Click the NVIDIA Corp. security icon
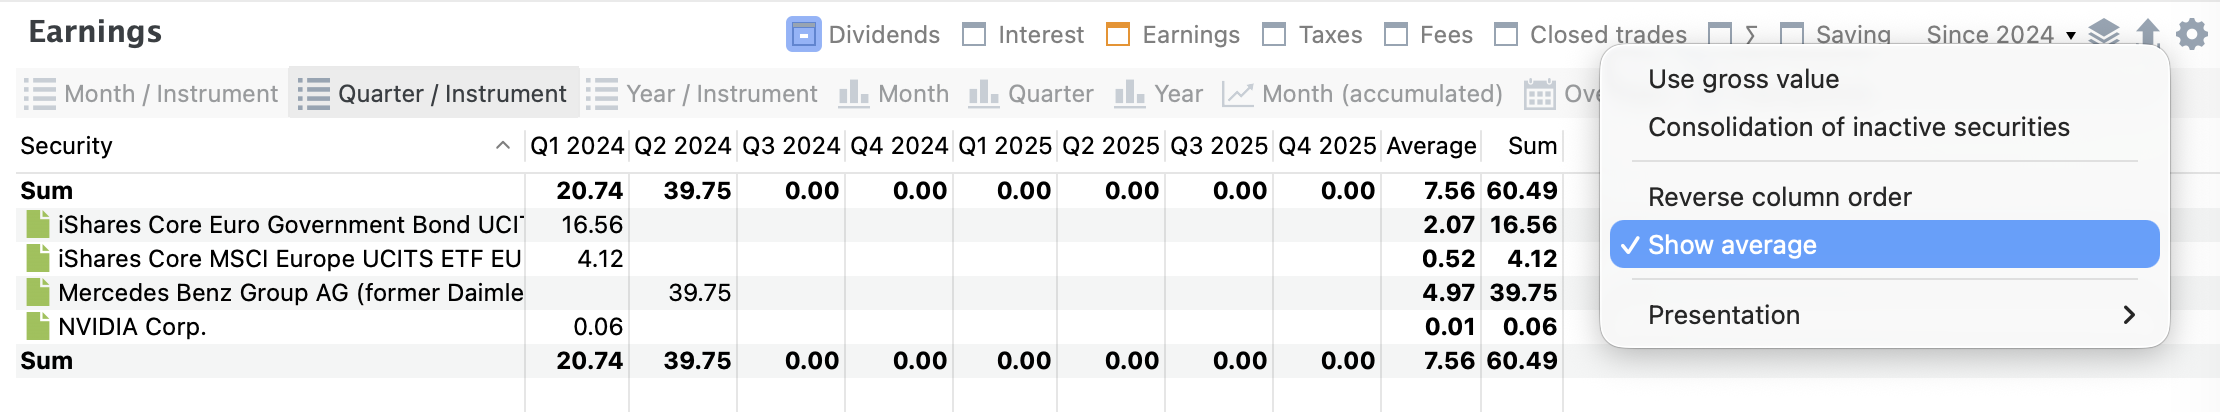The image size is (2220, 412). [x=38, y=326]
